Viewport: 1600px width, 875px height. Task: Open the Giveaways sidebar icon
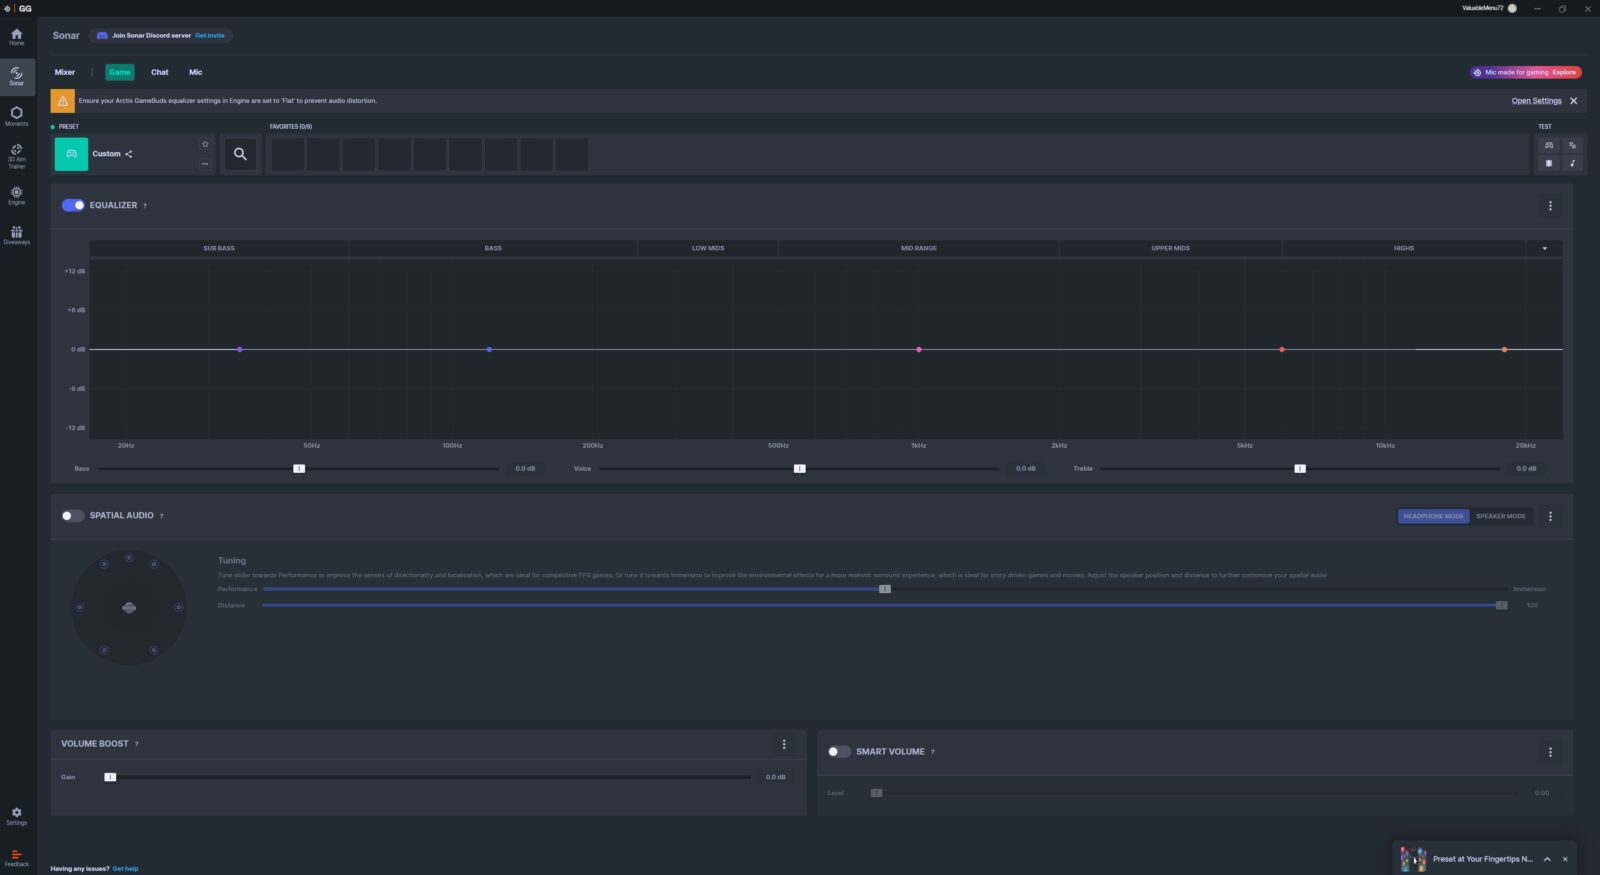click(x=16, y=235)
